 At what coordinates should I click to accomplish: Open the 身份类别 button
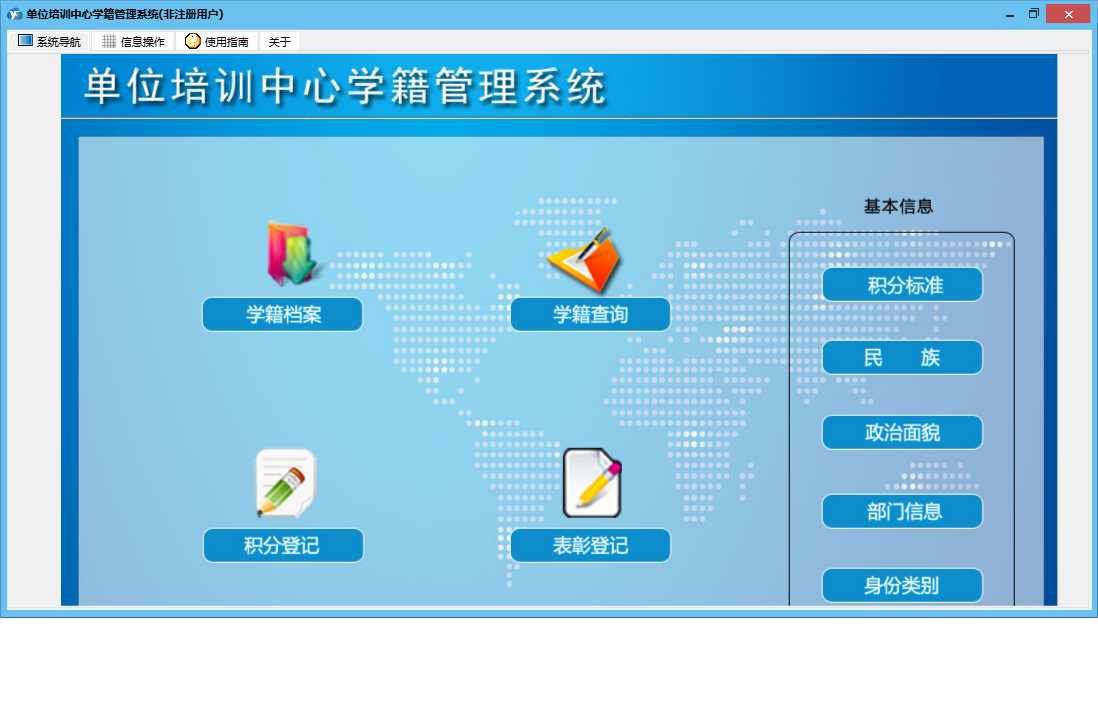903,585
